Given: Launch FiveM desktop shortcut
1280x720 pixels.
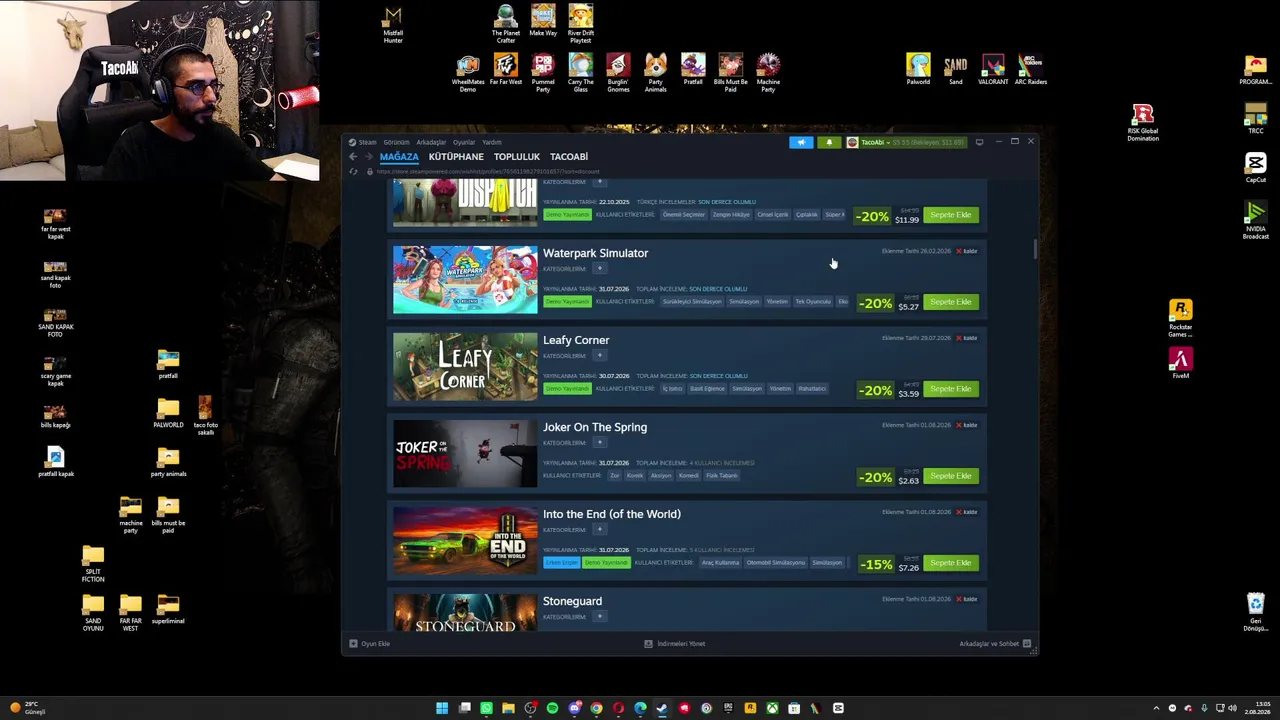Looking at the screenshot, I should (1181, 363).
